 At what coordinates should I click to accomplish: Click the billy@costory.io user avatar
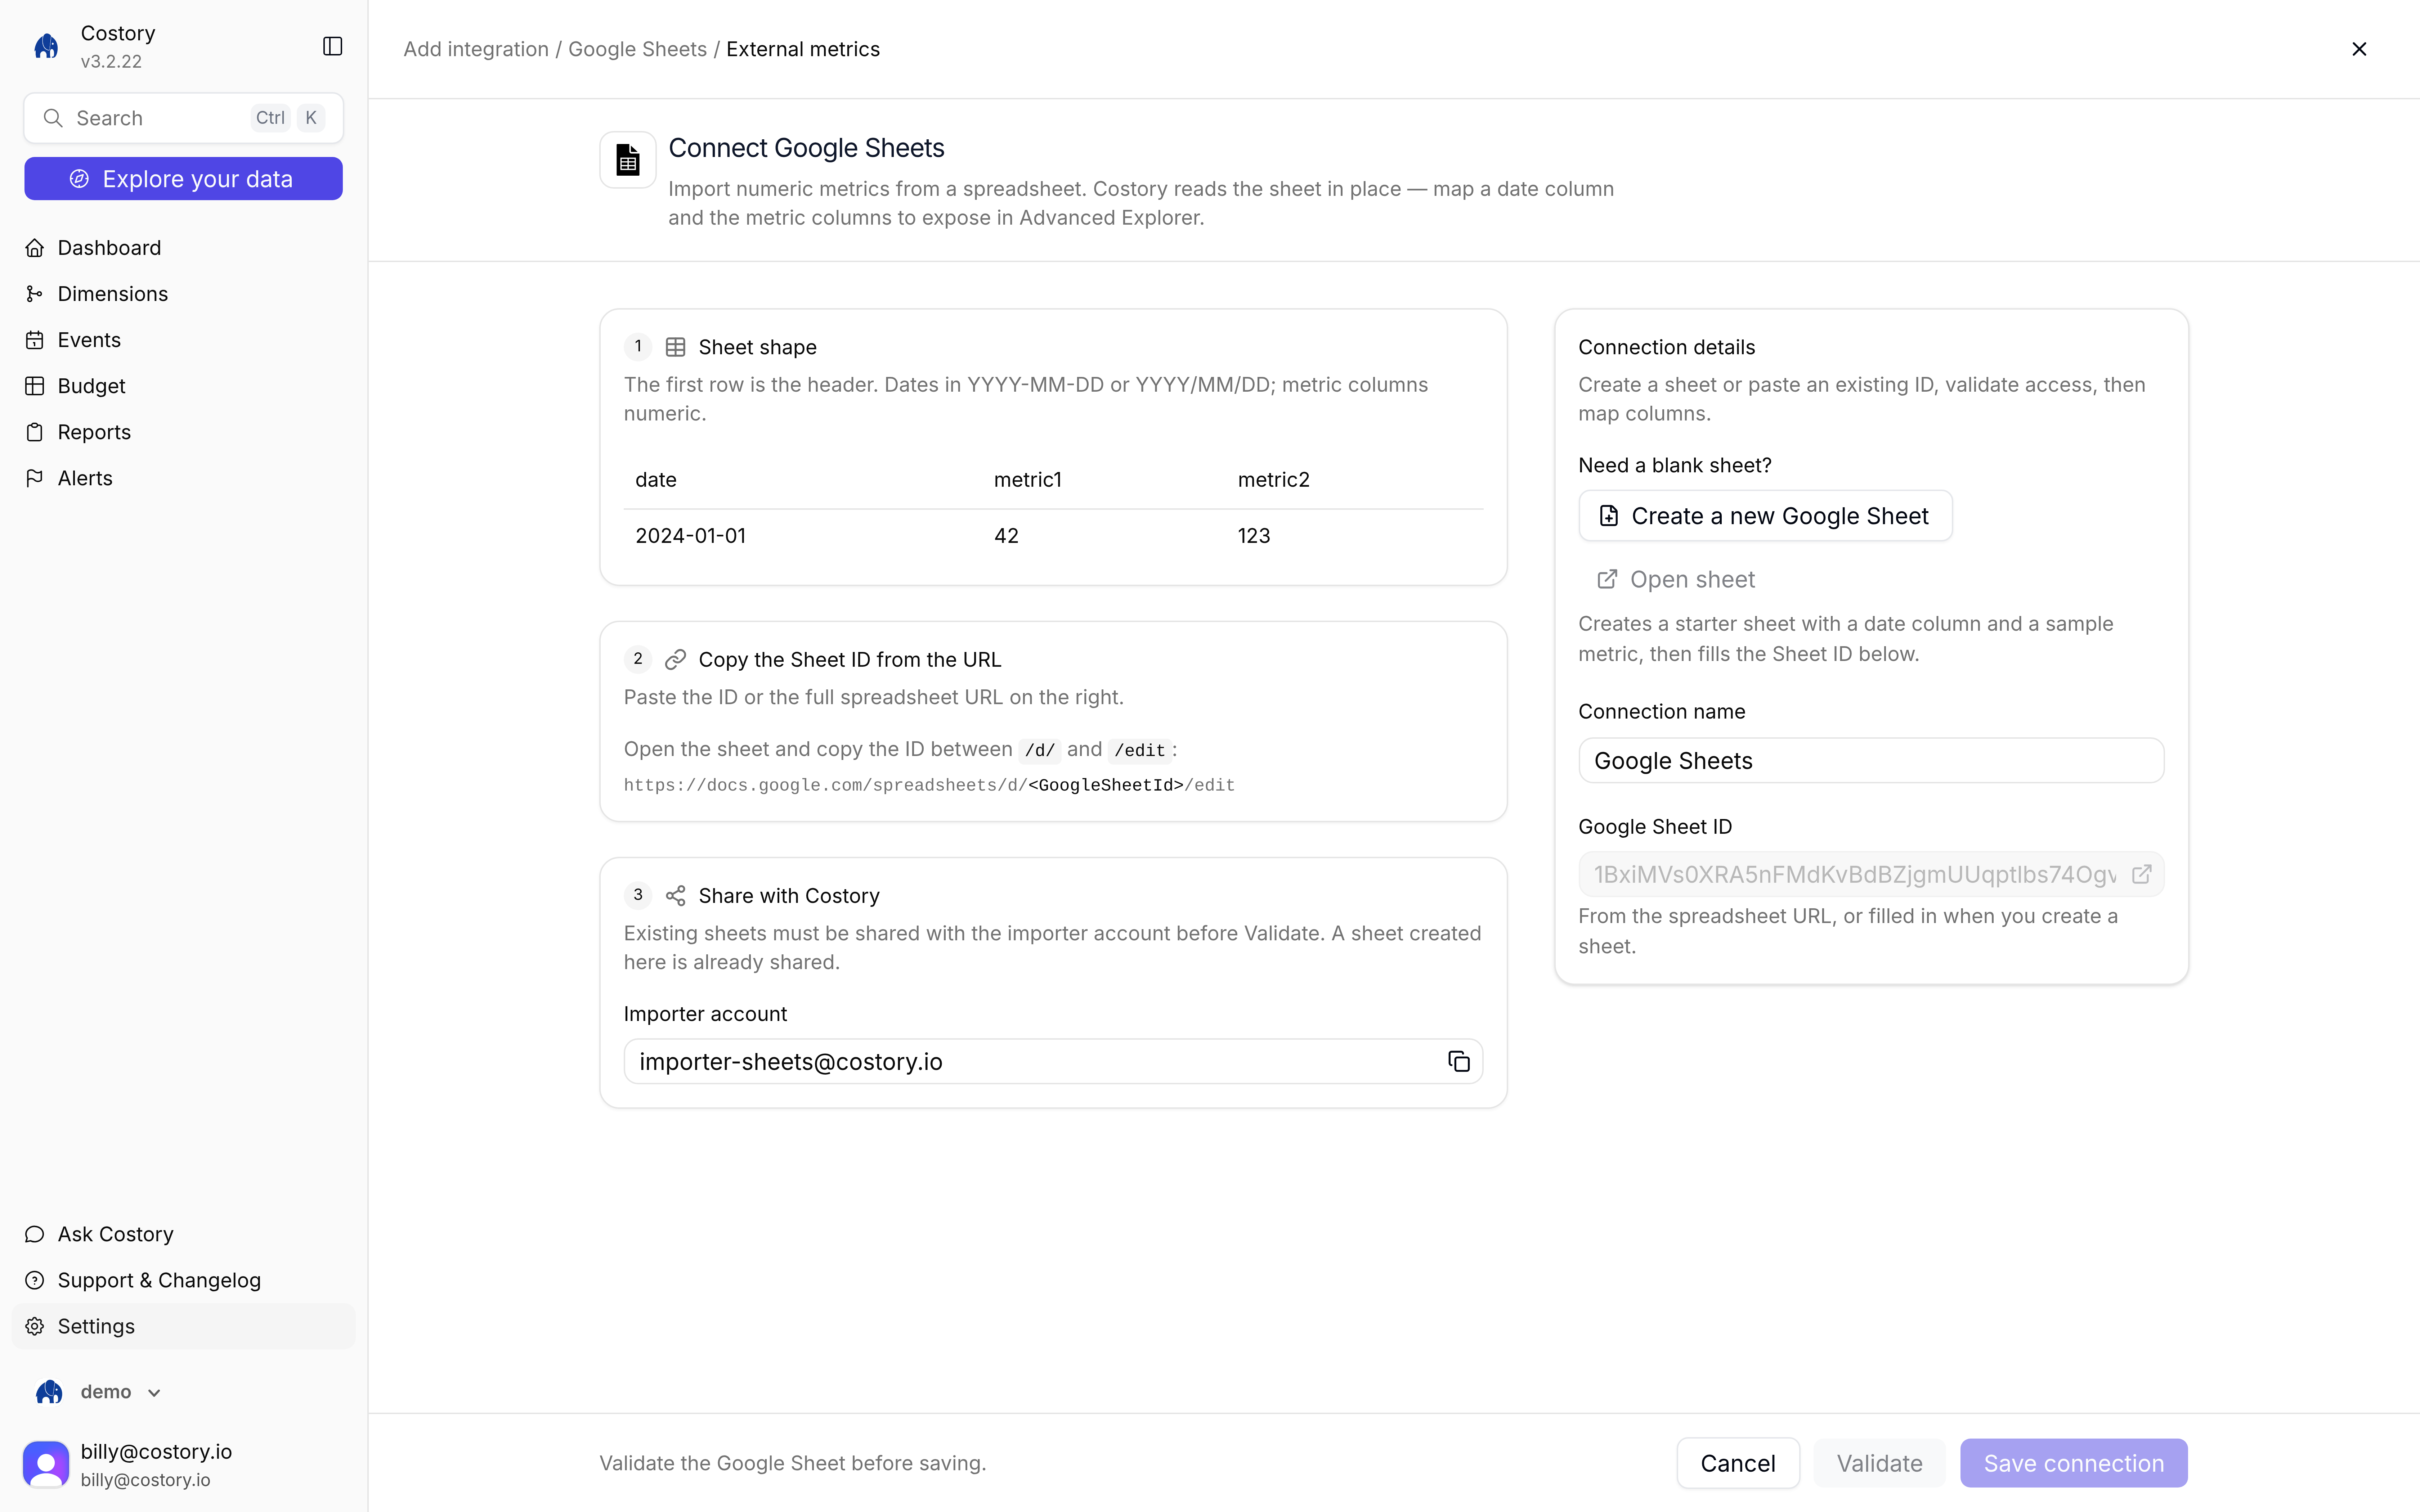pos(46,1464)
